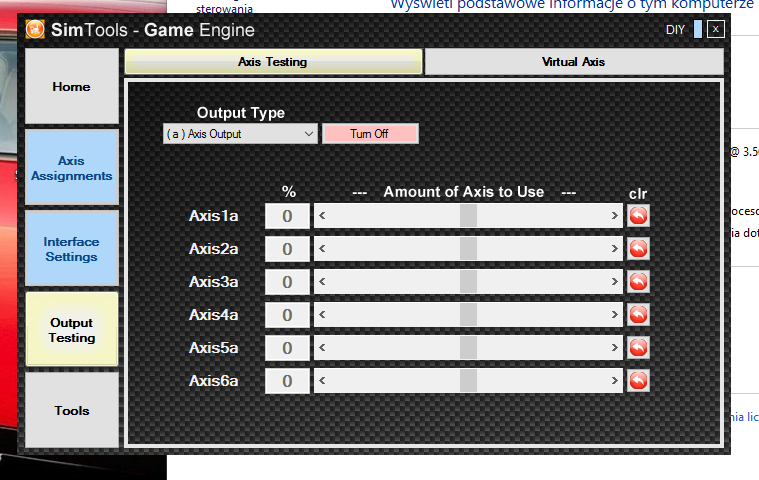This screenshot has width=759, height=480.
Task: Clear Axis1a with its red reset icon
Action: pos(638,216)
